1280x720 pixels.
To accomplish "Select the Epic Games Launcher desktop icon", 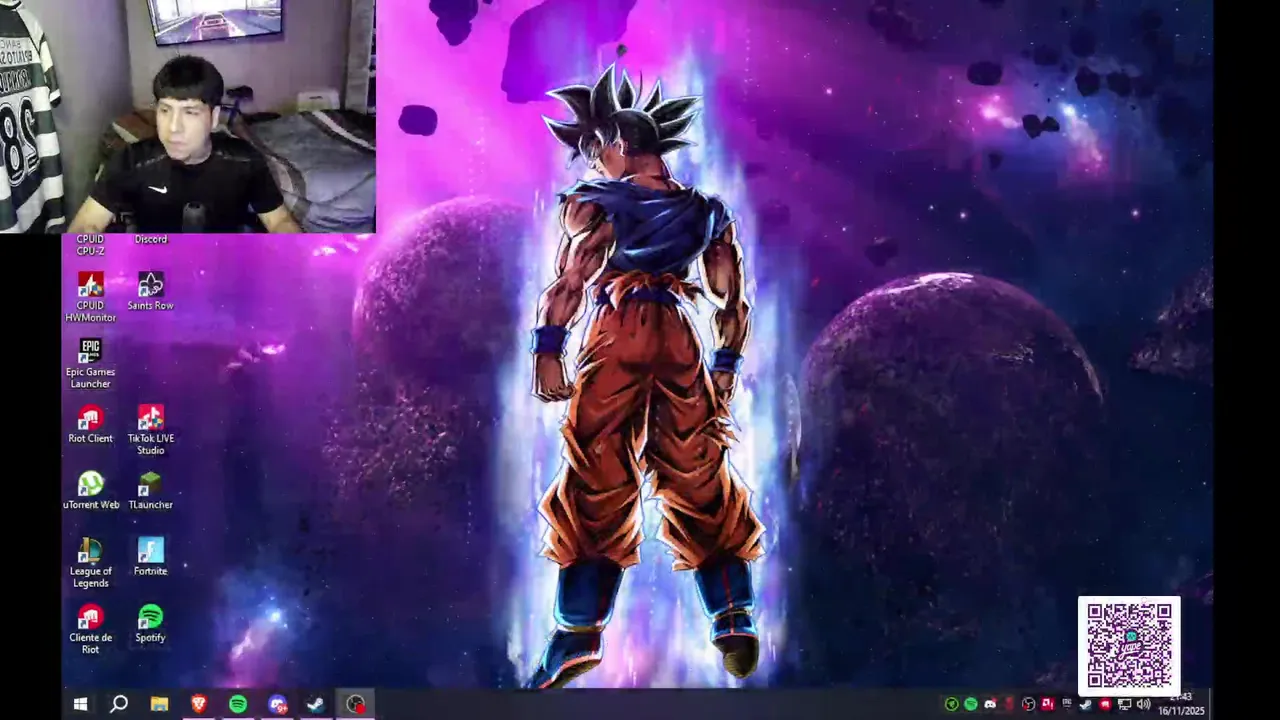I will [90, 363].
